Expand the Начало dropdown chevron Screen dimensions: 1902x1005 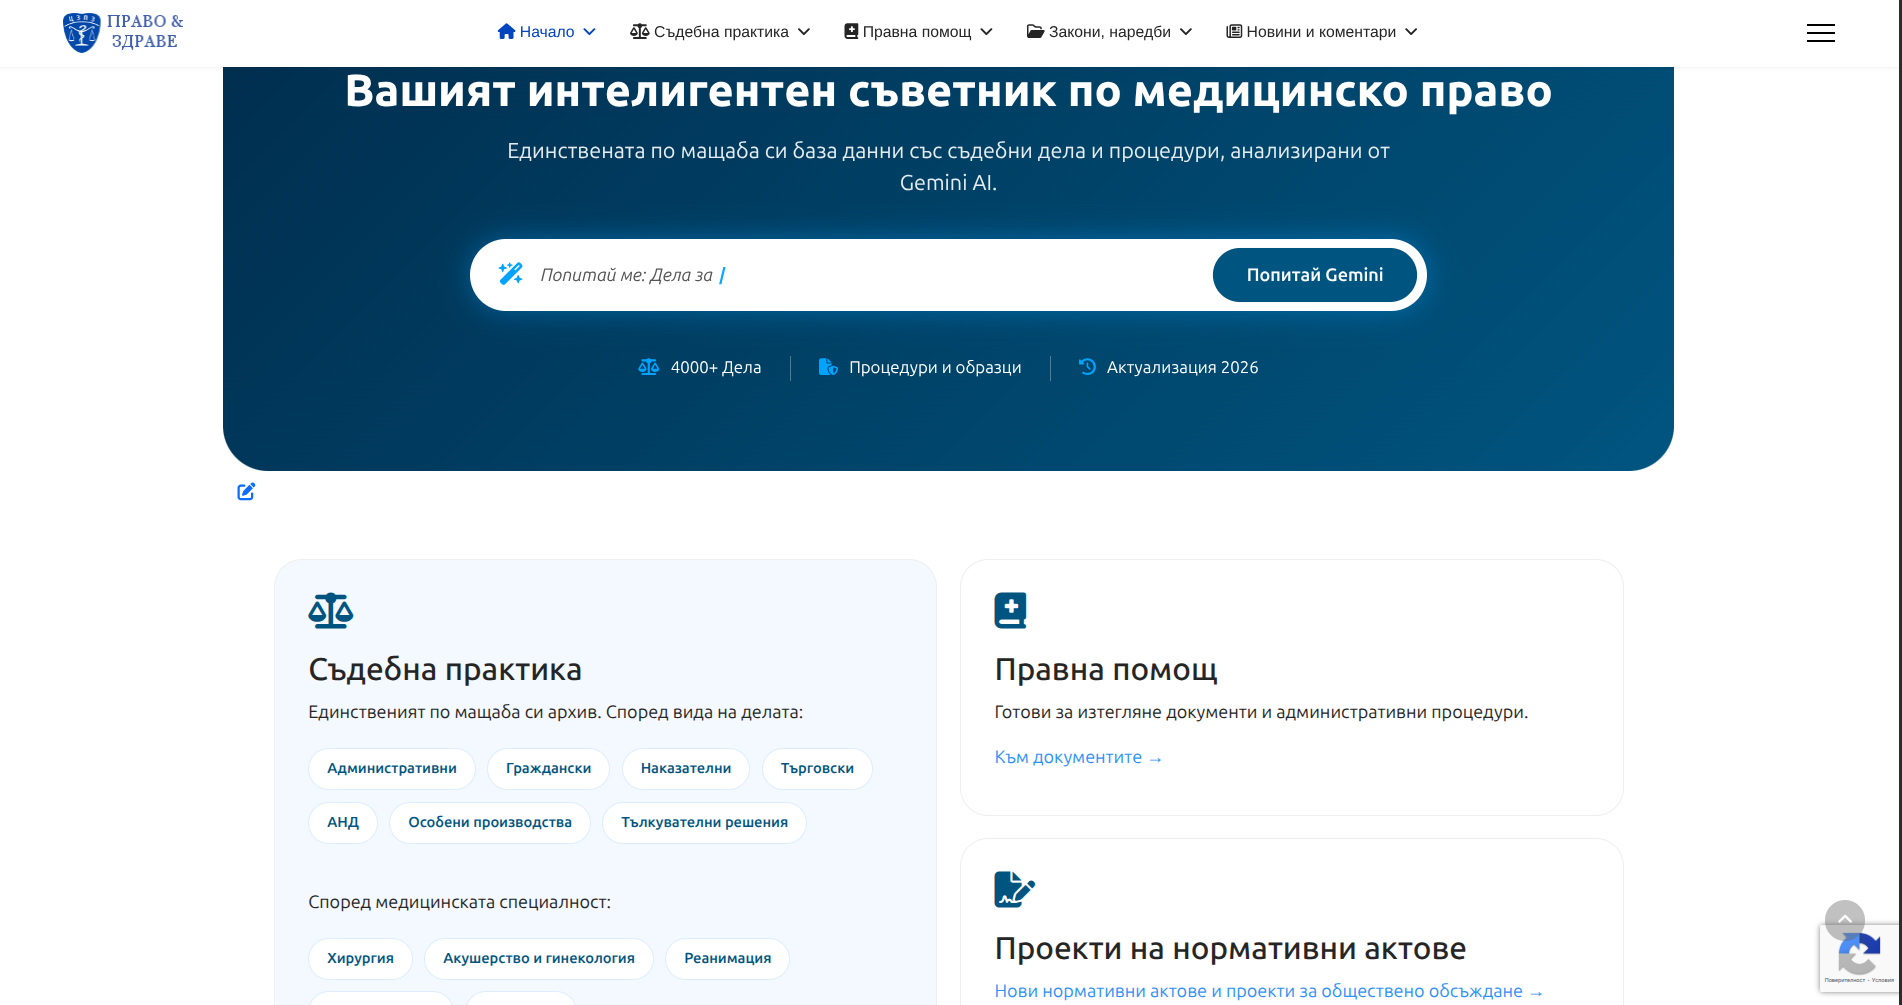pos(589,32)
